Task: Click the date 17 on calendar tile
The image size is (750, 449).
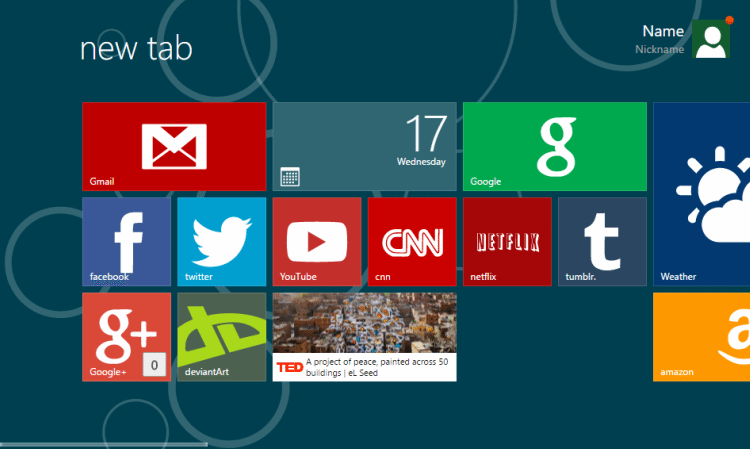Action: pyautogui.click(x=426, y=133)
